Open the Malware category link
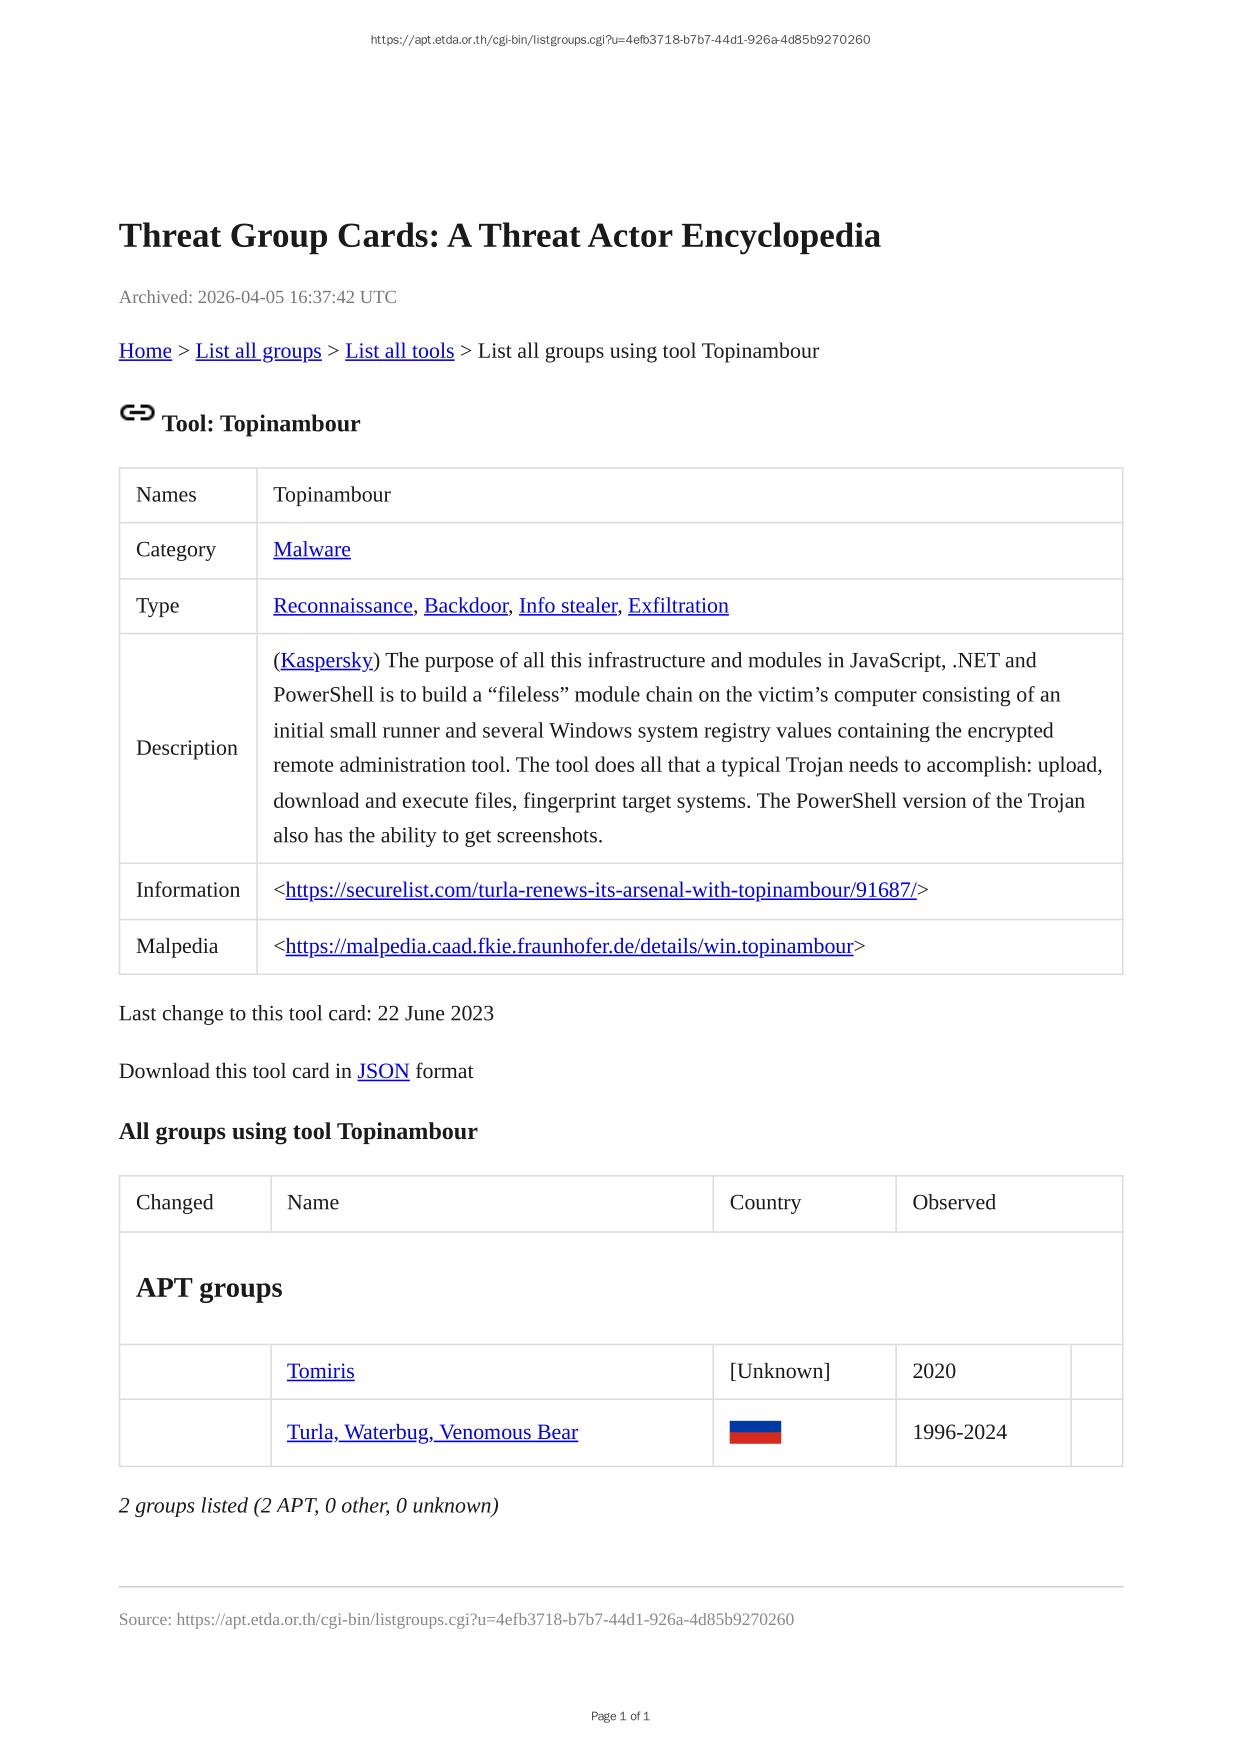 [x=312, y=550]
